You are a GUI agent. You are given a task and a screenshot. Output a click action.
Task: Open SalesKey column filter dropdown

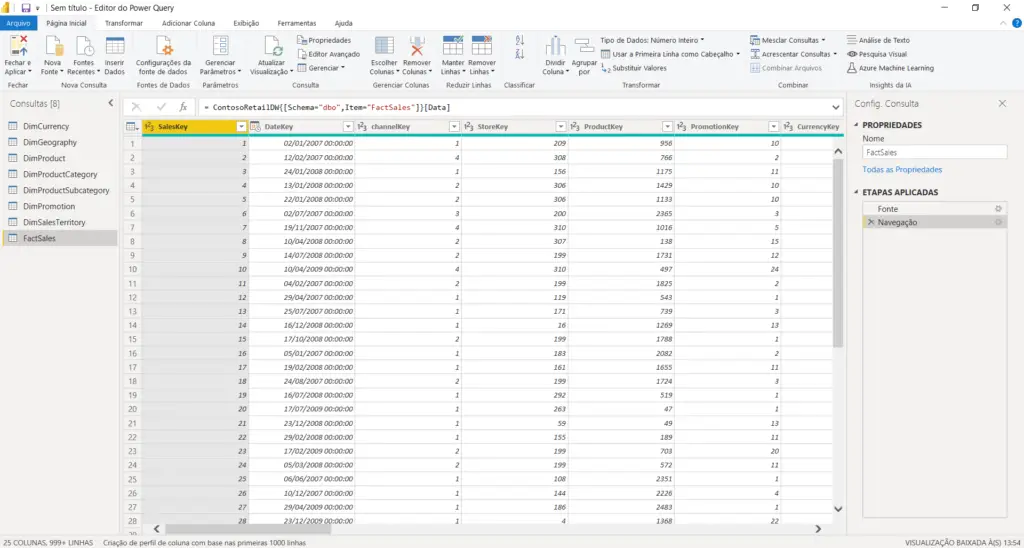[242, 127]
